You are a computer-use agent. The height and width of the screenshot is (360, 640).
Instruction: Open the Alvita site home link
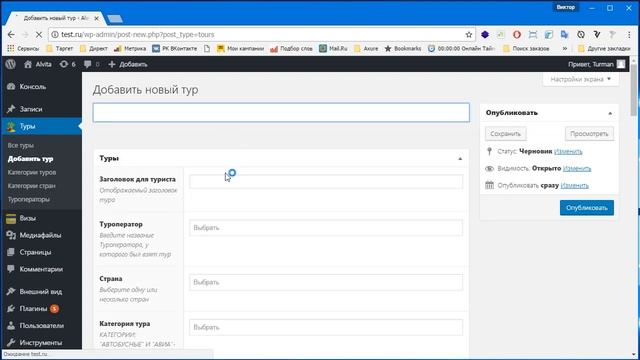click(x=38, y=64)
